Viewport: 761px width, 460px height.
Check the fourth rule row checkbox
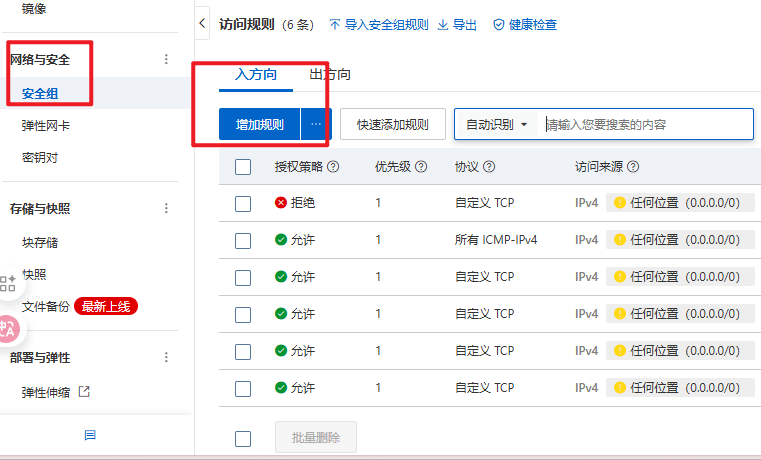click(243, 314)
